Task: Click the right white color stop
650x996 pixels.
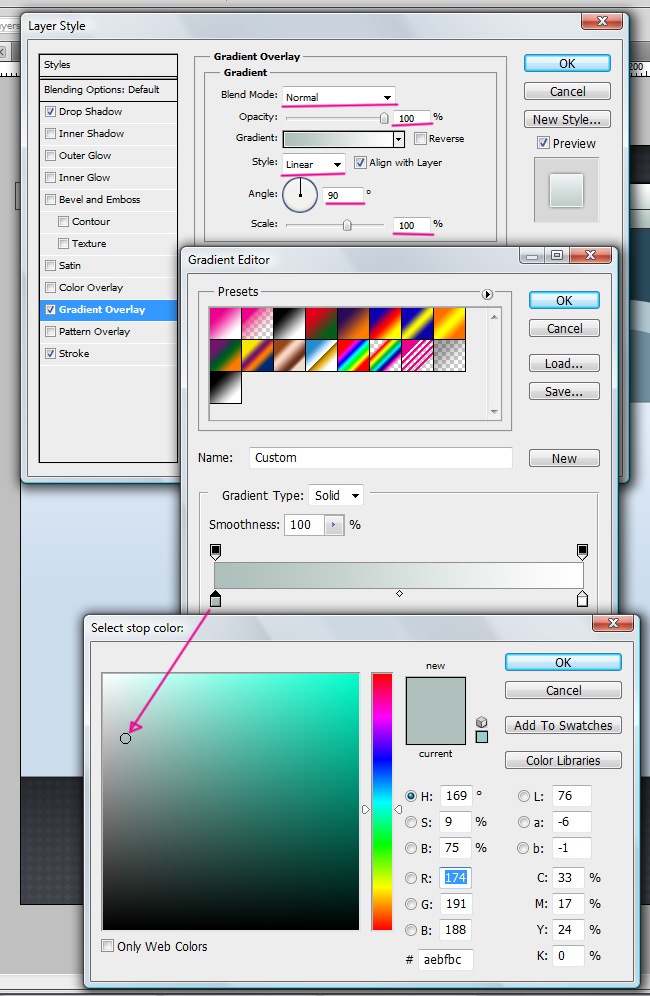Action: pyautogui.click(x=582, y=599)
